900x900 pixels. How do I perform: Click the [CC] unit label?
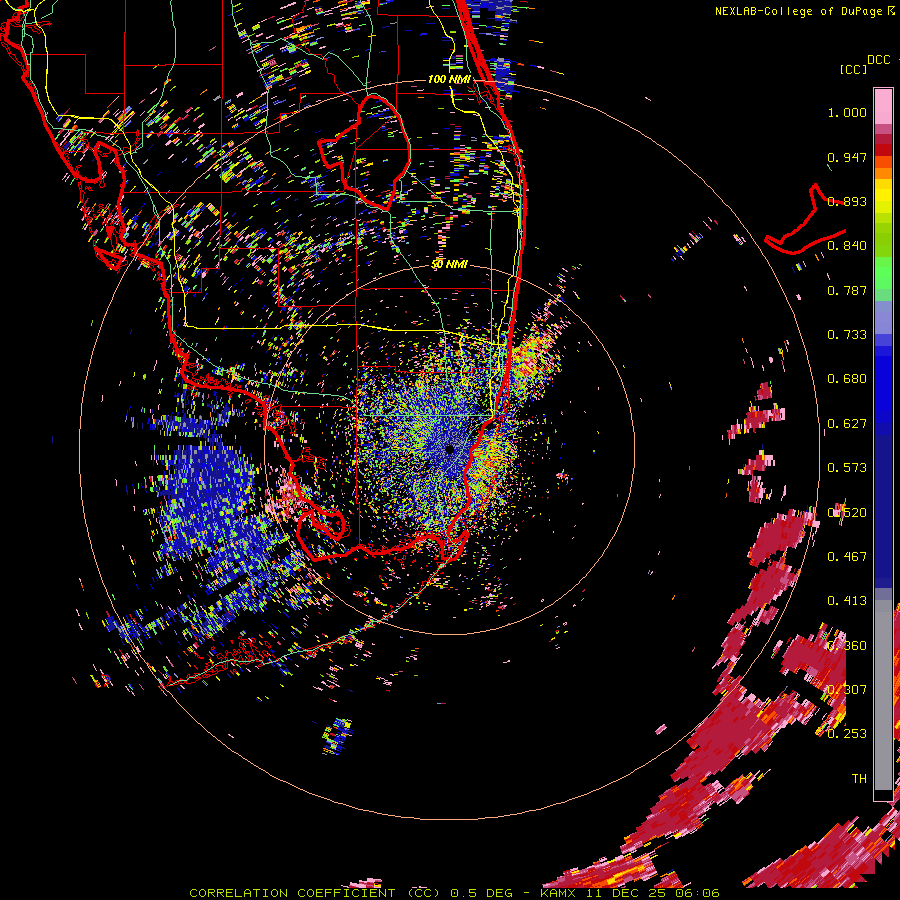(x=853, y=69)
